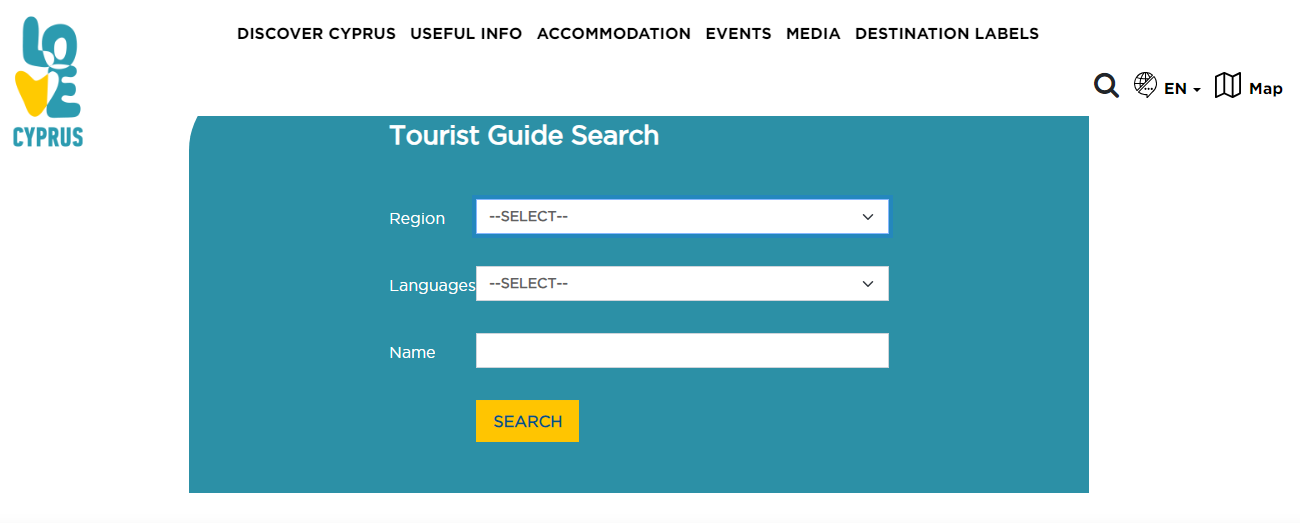Viewport: 1300px width, 523px height.
Task: Expand the Languages select dropdown
Action: (x=682, y=284)
